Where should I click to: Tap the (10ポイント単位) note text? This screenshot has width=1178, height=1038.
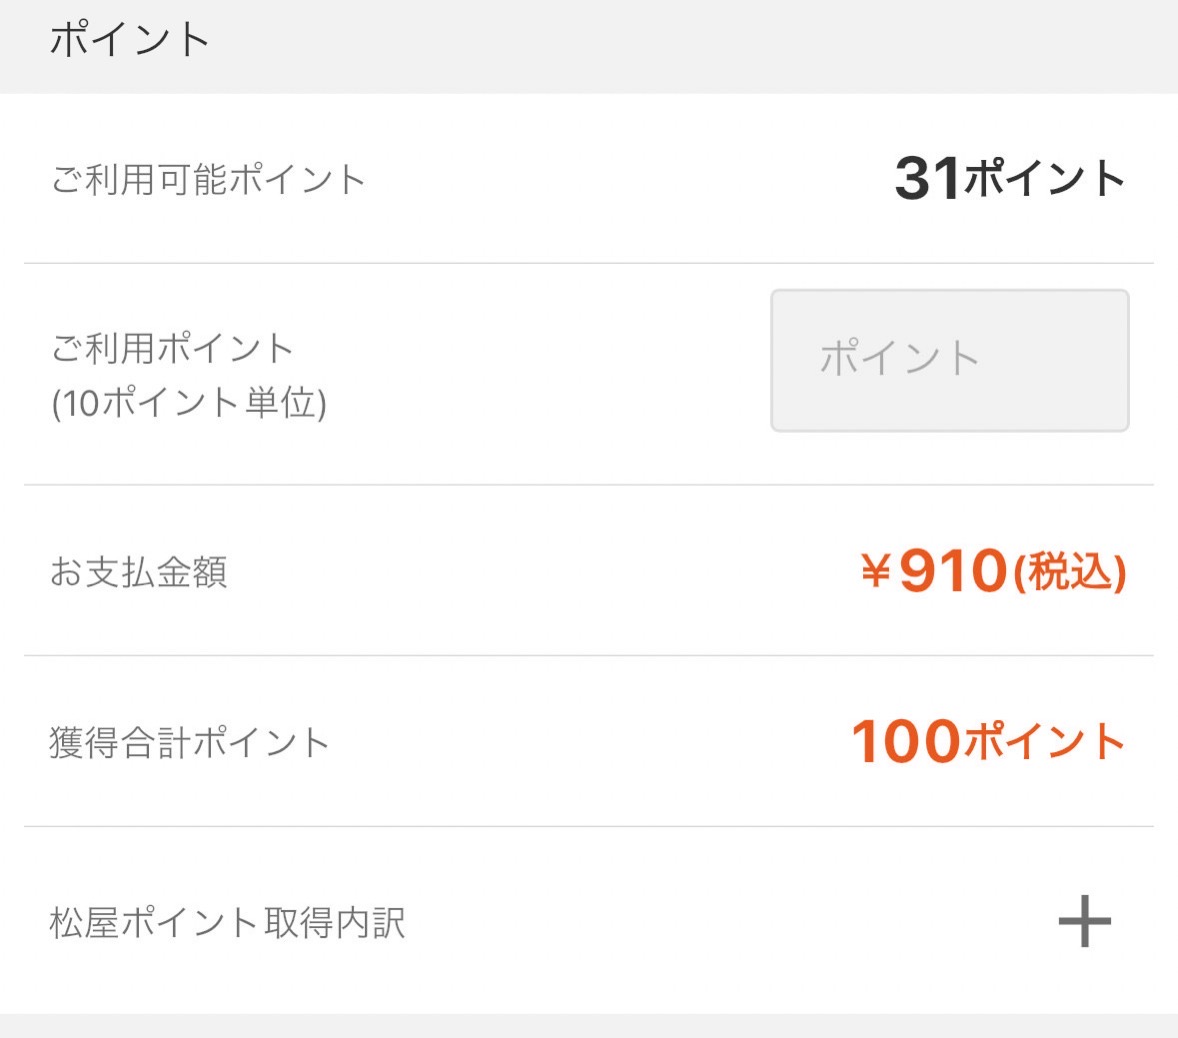[189, 403]
